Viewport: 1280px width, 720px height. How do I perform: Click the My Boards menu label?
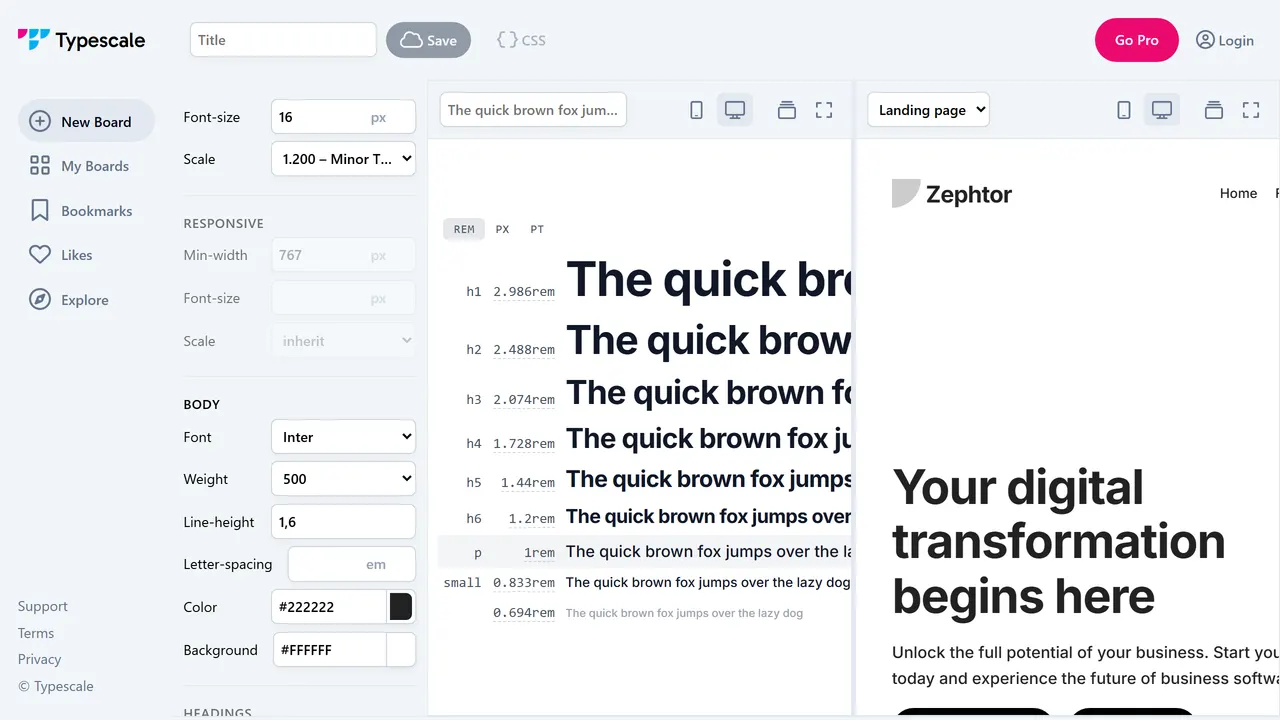point(95,166)
